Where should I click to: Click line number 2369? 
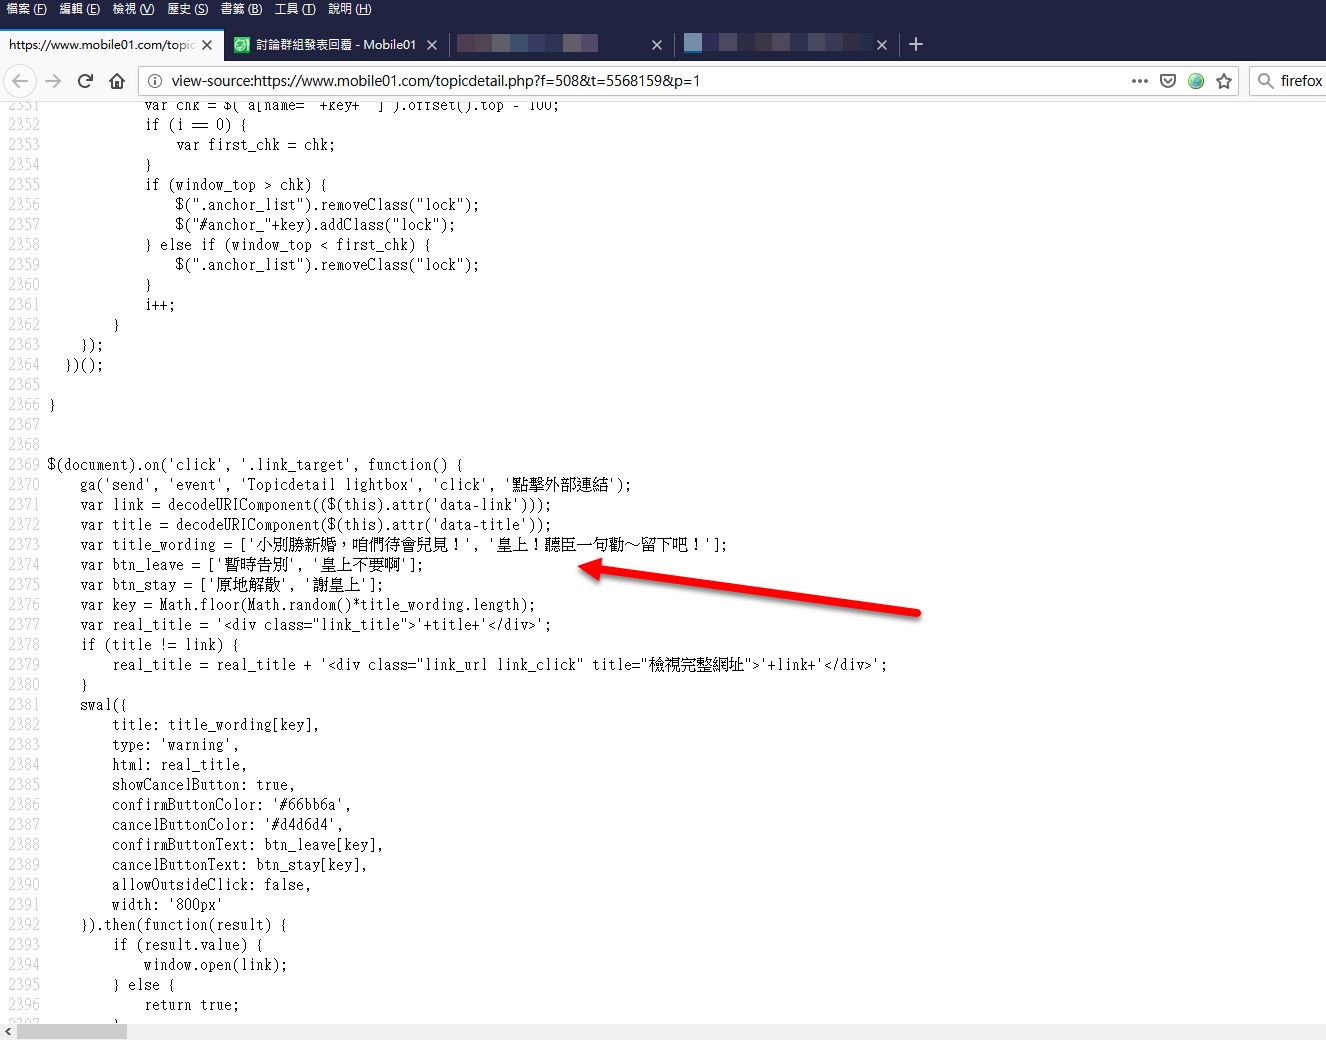coord(24,465)
